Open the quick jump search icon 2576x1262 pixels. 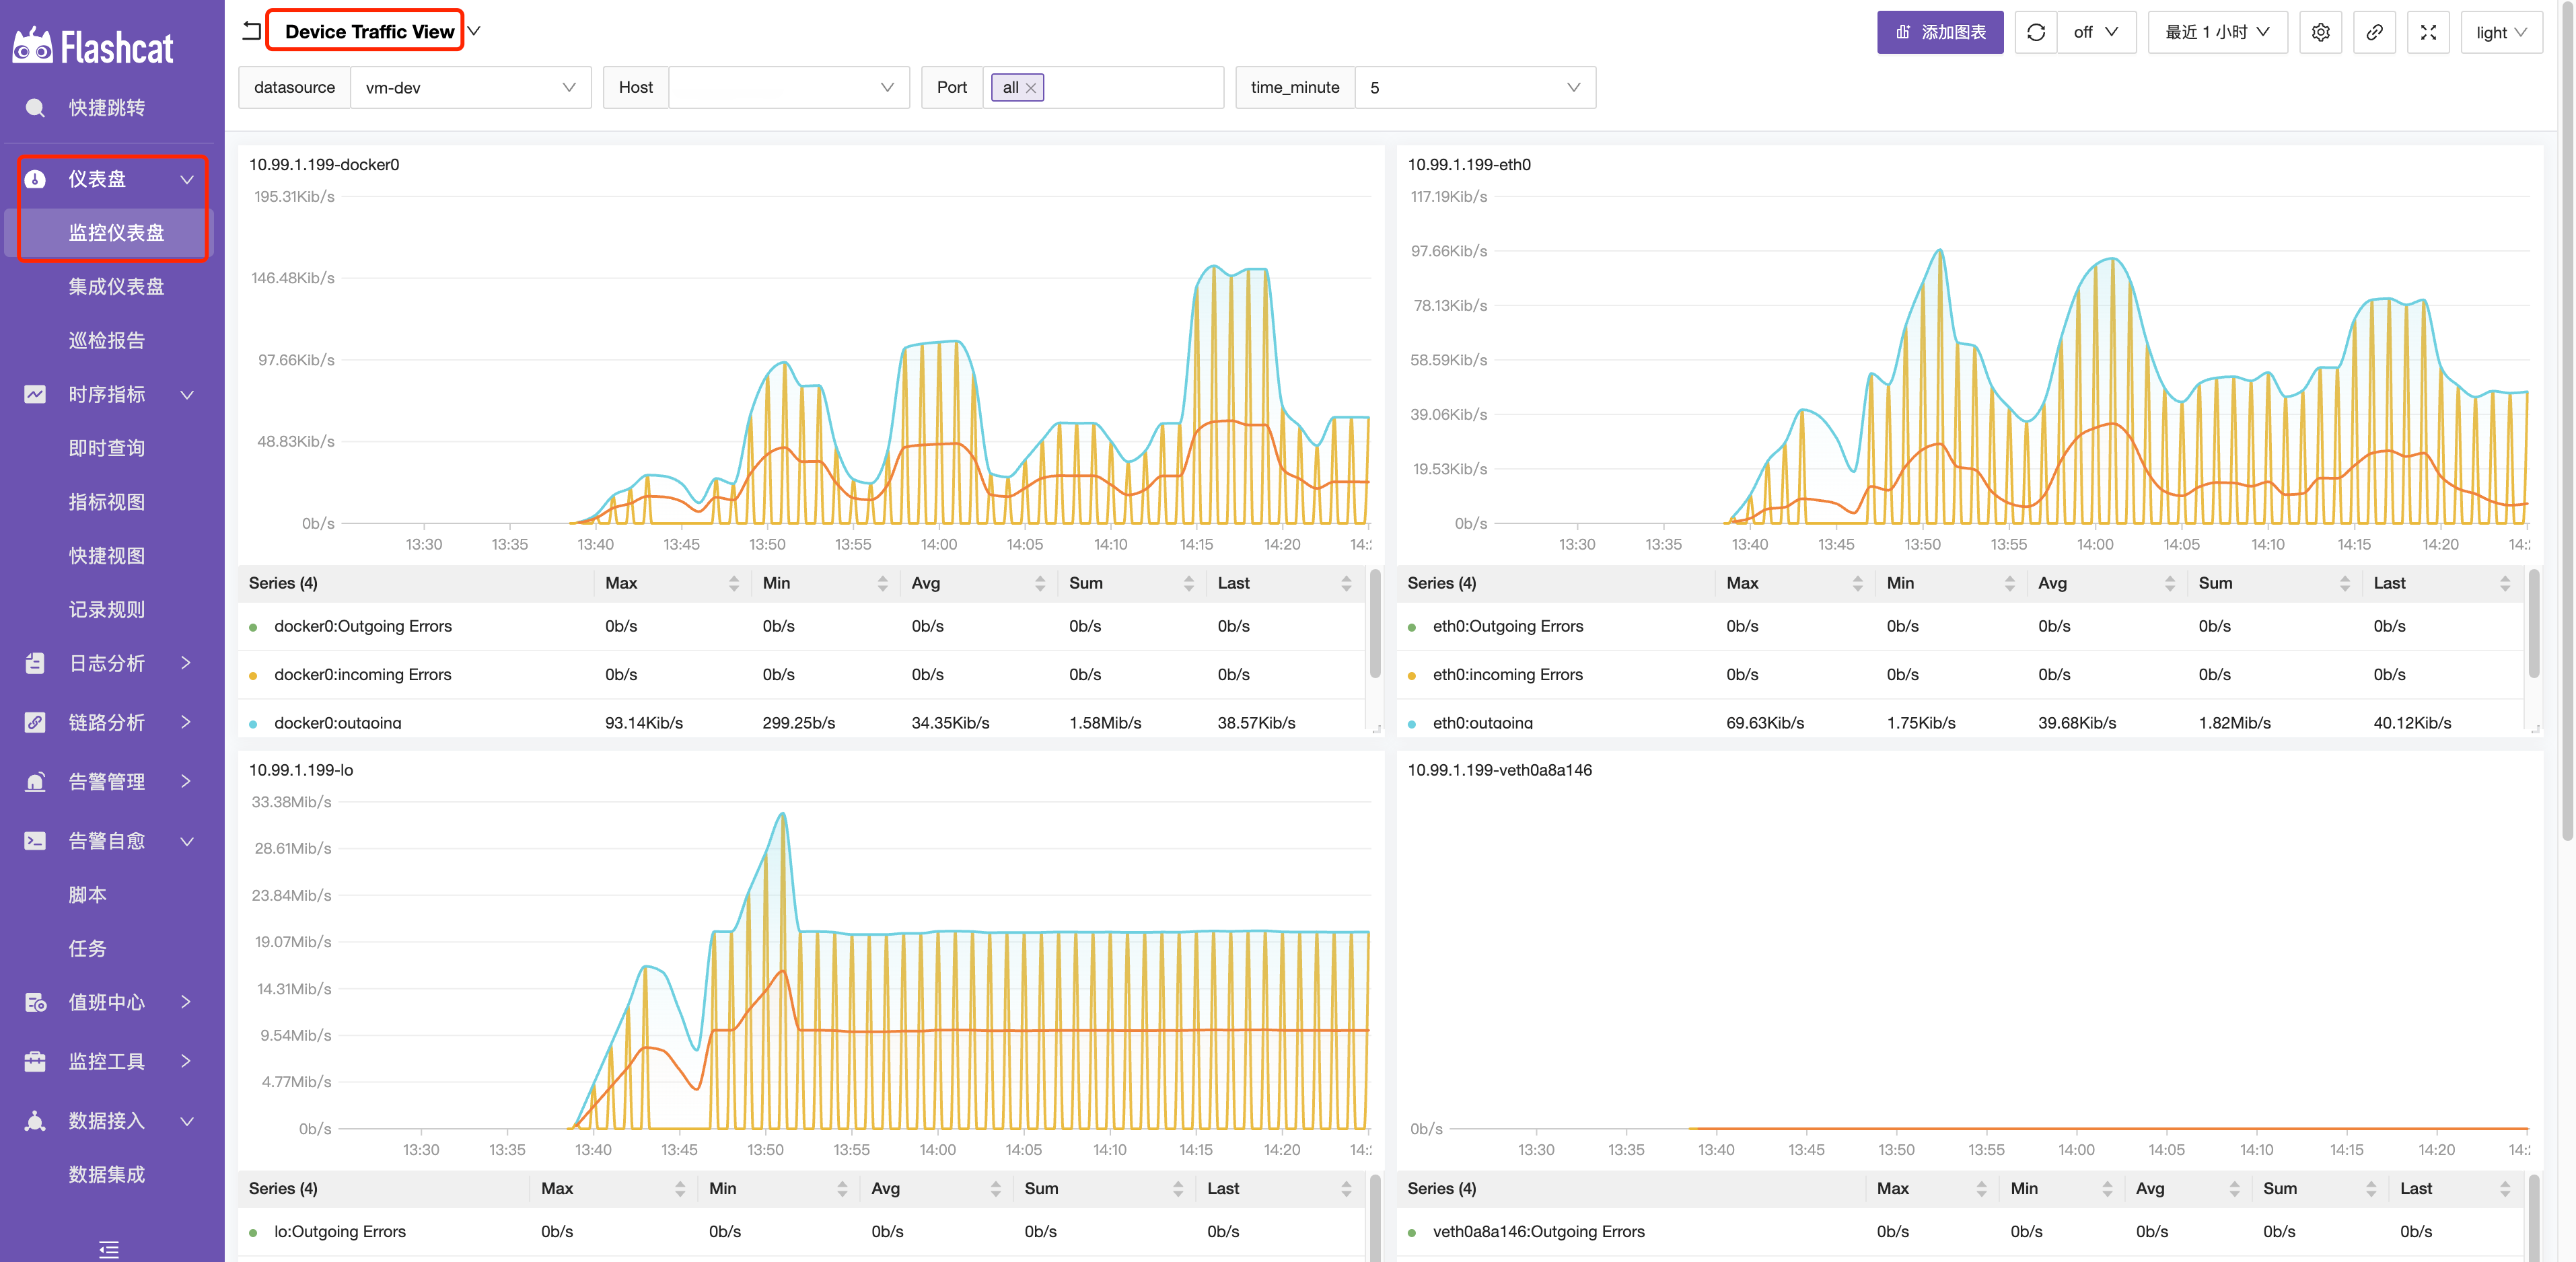click(35, 108)
